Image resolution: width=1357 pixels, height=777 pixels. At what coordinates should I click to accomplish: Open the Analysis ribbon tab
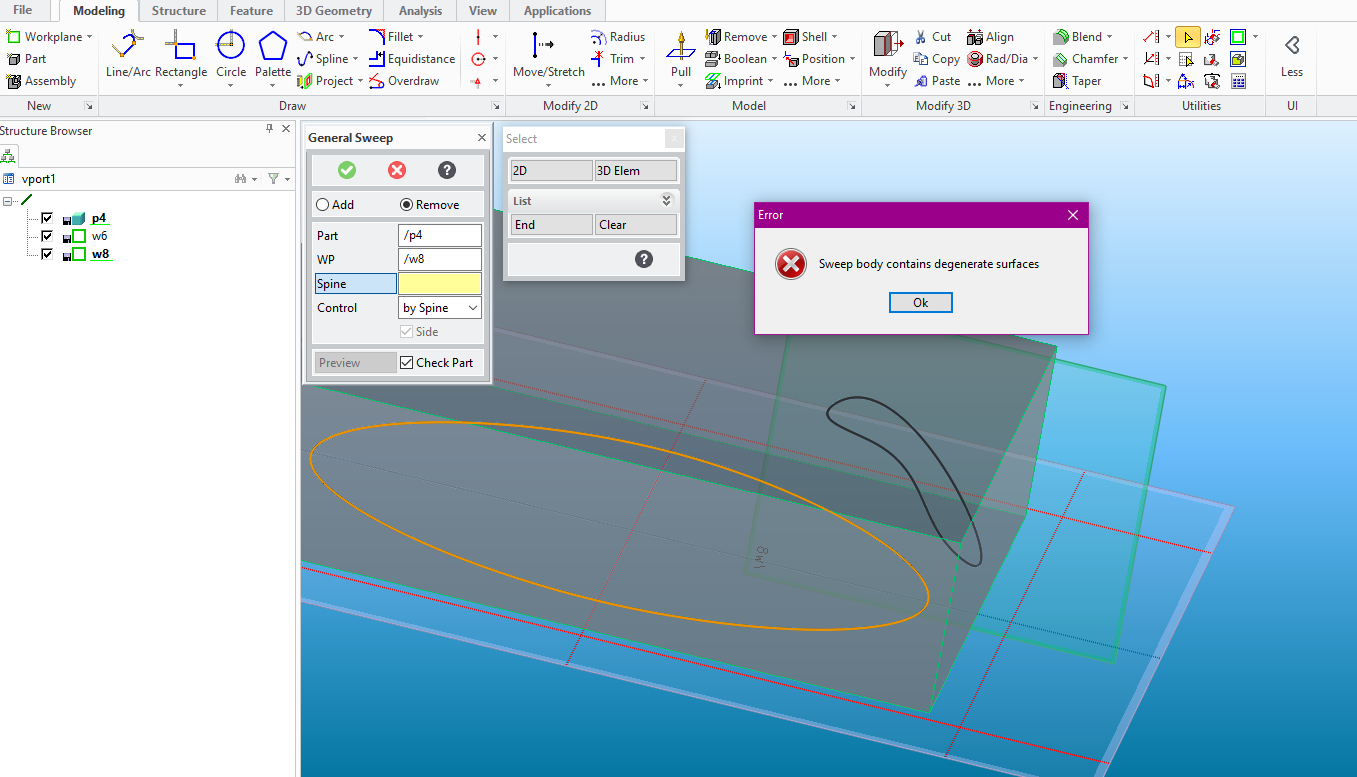point(420,11)
